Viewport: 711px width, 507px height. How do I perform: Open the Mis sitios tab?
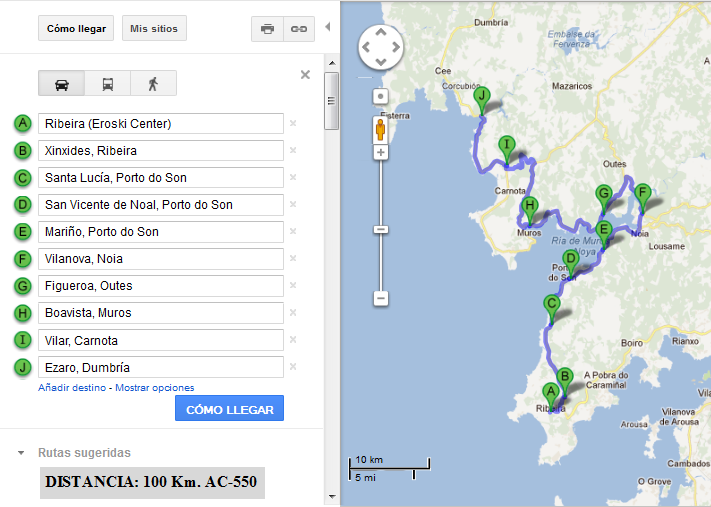click(154, 29)
